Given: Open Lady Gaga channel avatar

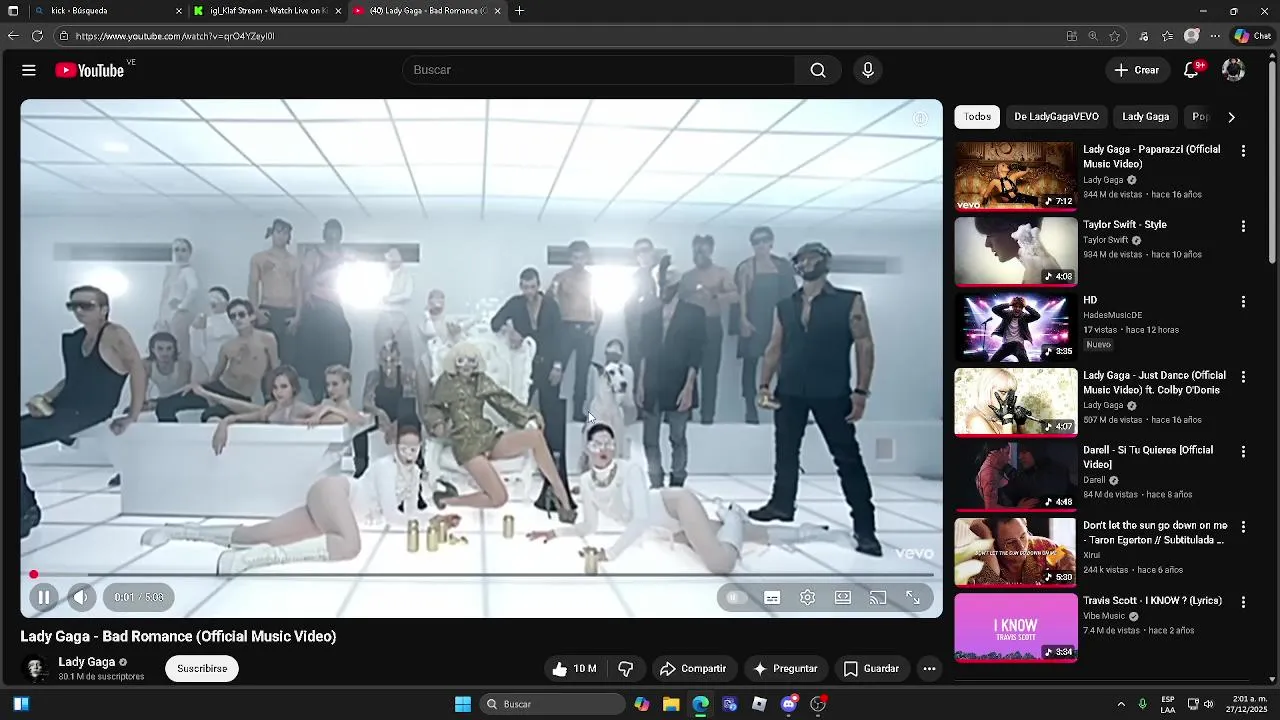Looking at the screenshot, I should (36, 668).
